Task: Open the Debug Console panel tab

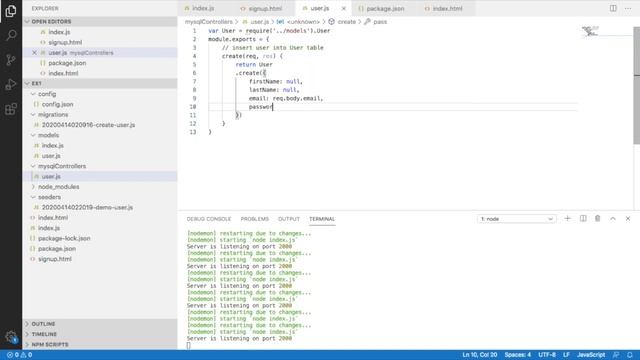Action: 209,219
